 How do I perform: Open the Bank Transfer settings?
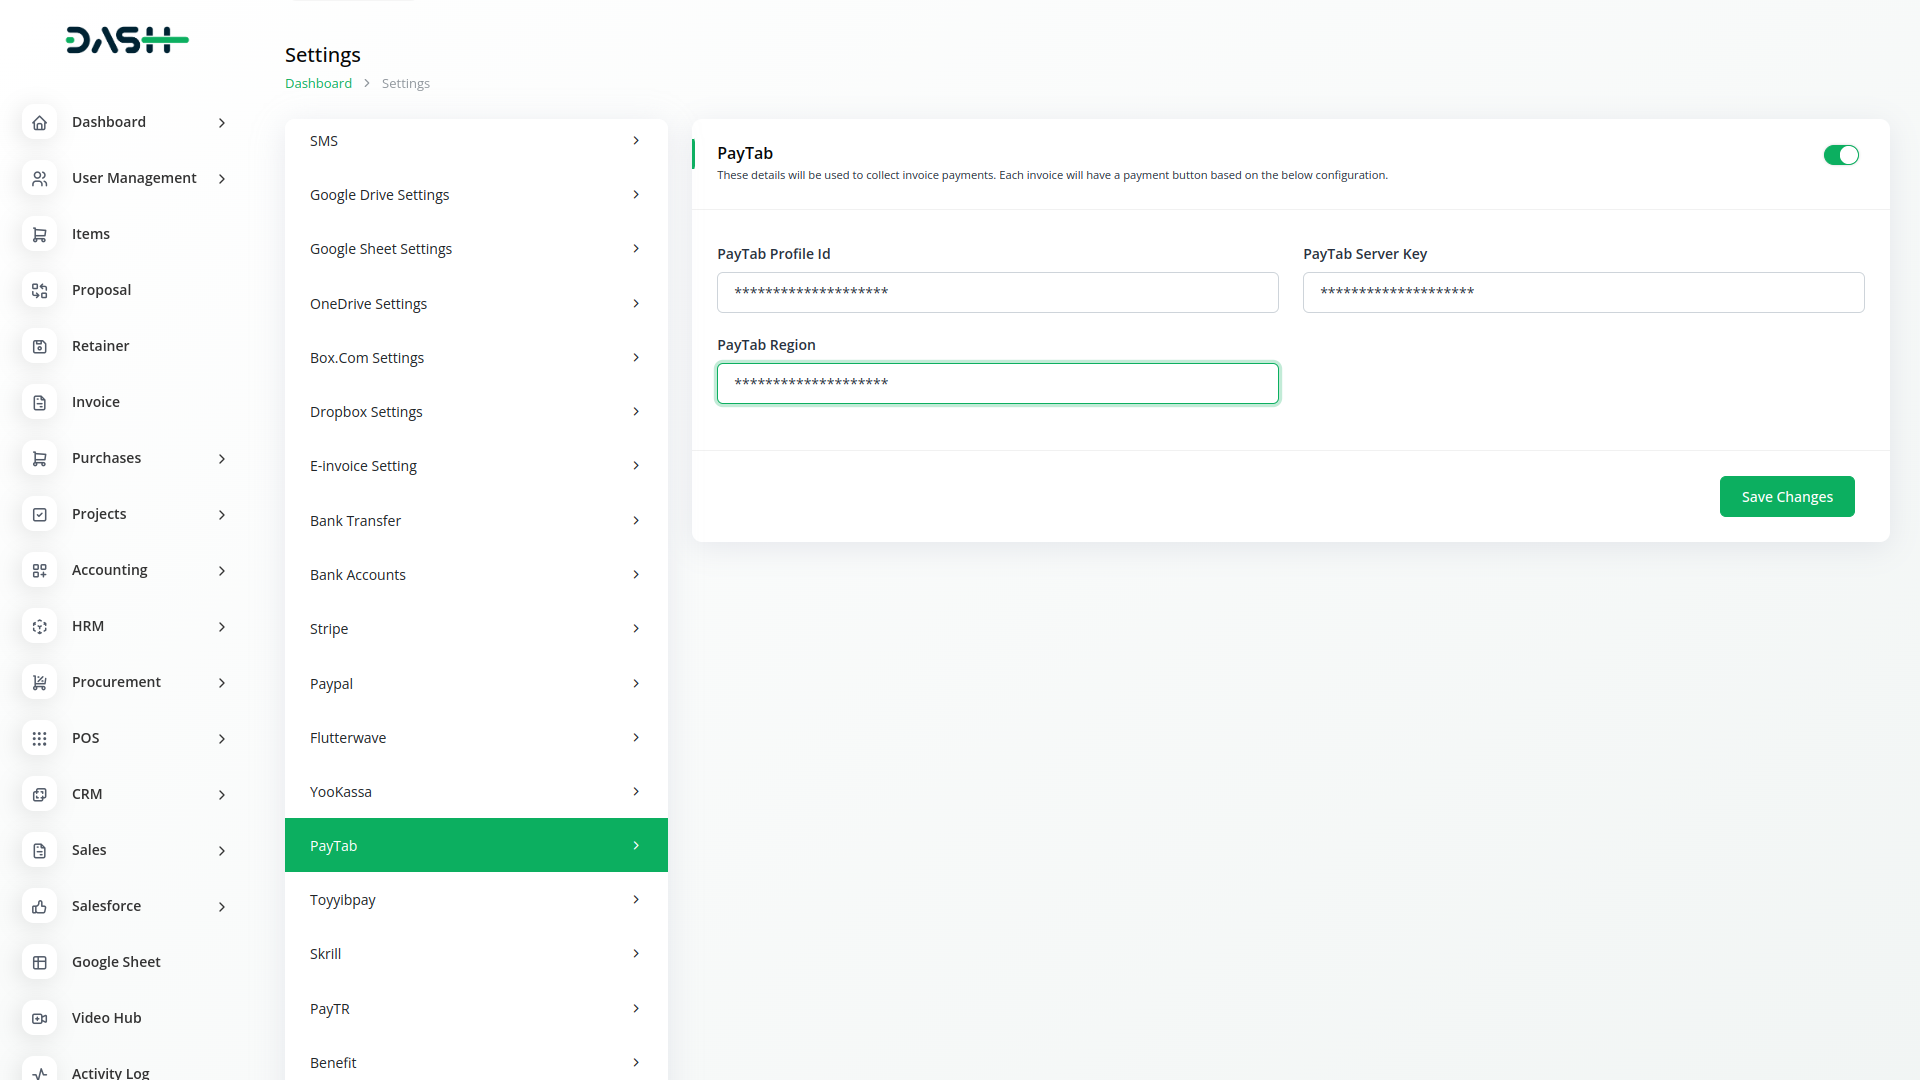click(476, 521)
